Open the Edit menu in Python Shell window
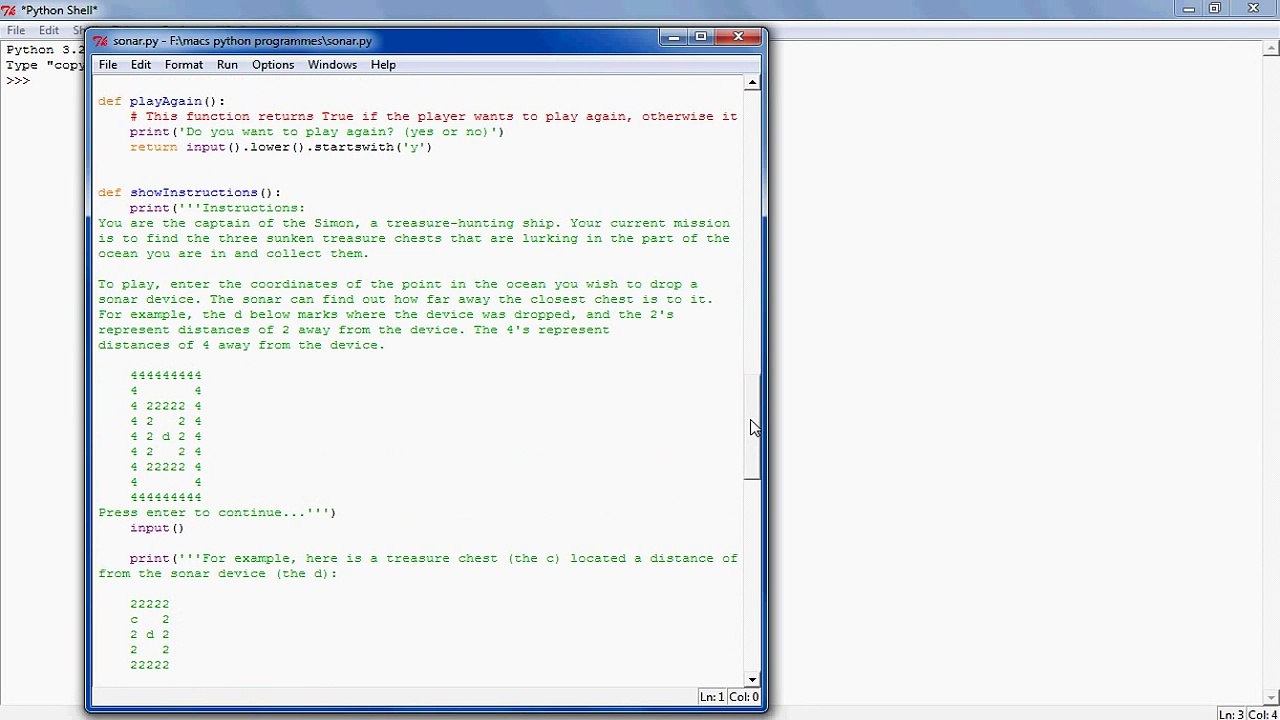The image size is (1280, 720). tap(49, 30)
